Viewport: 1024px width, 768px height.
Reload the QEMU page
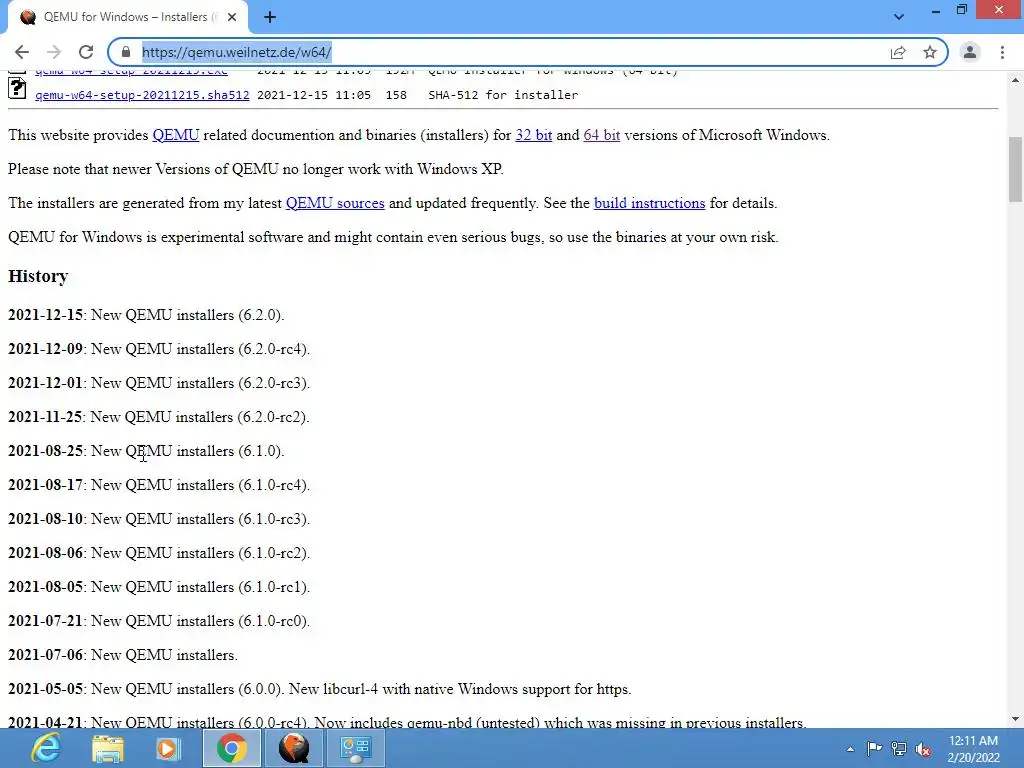point(86,52)
